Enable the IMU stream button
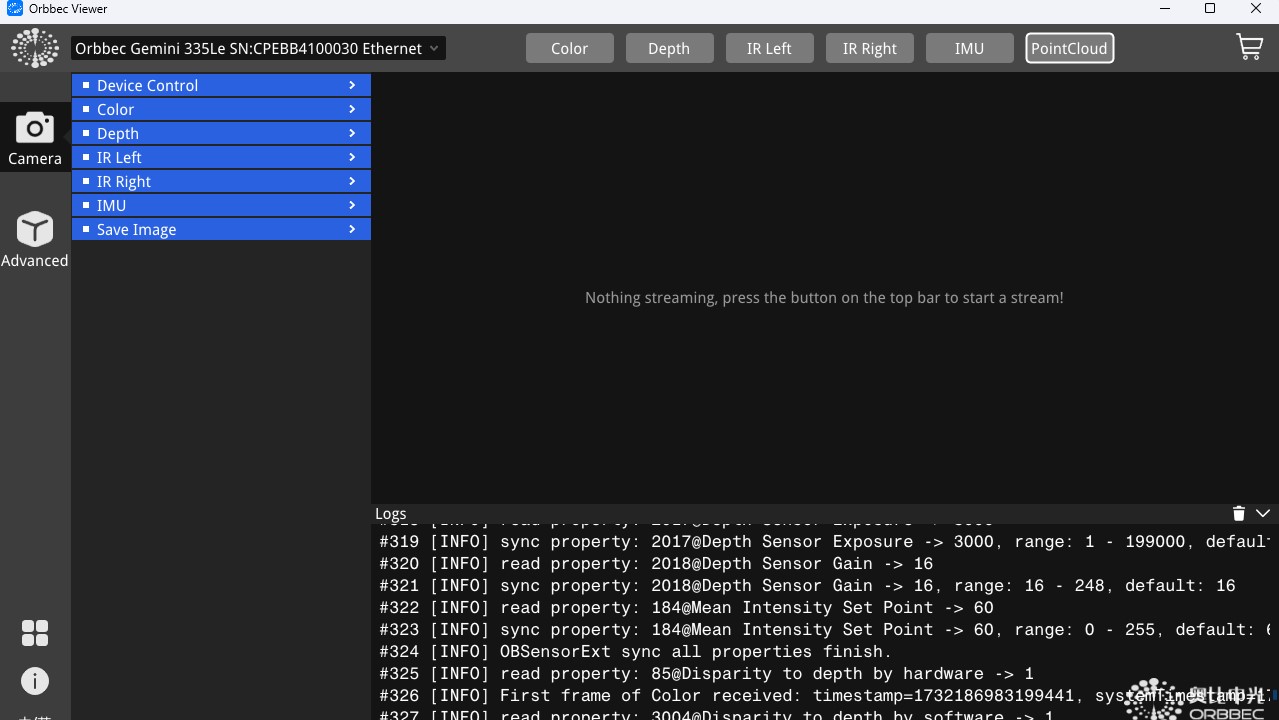Image resolution: width=1279 pixels, height=720 pixels. pyautogui.click(x=969, y=48)
